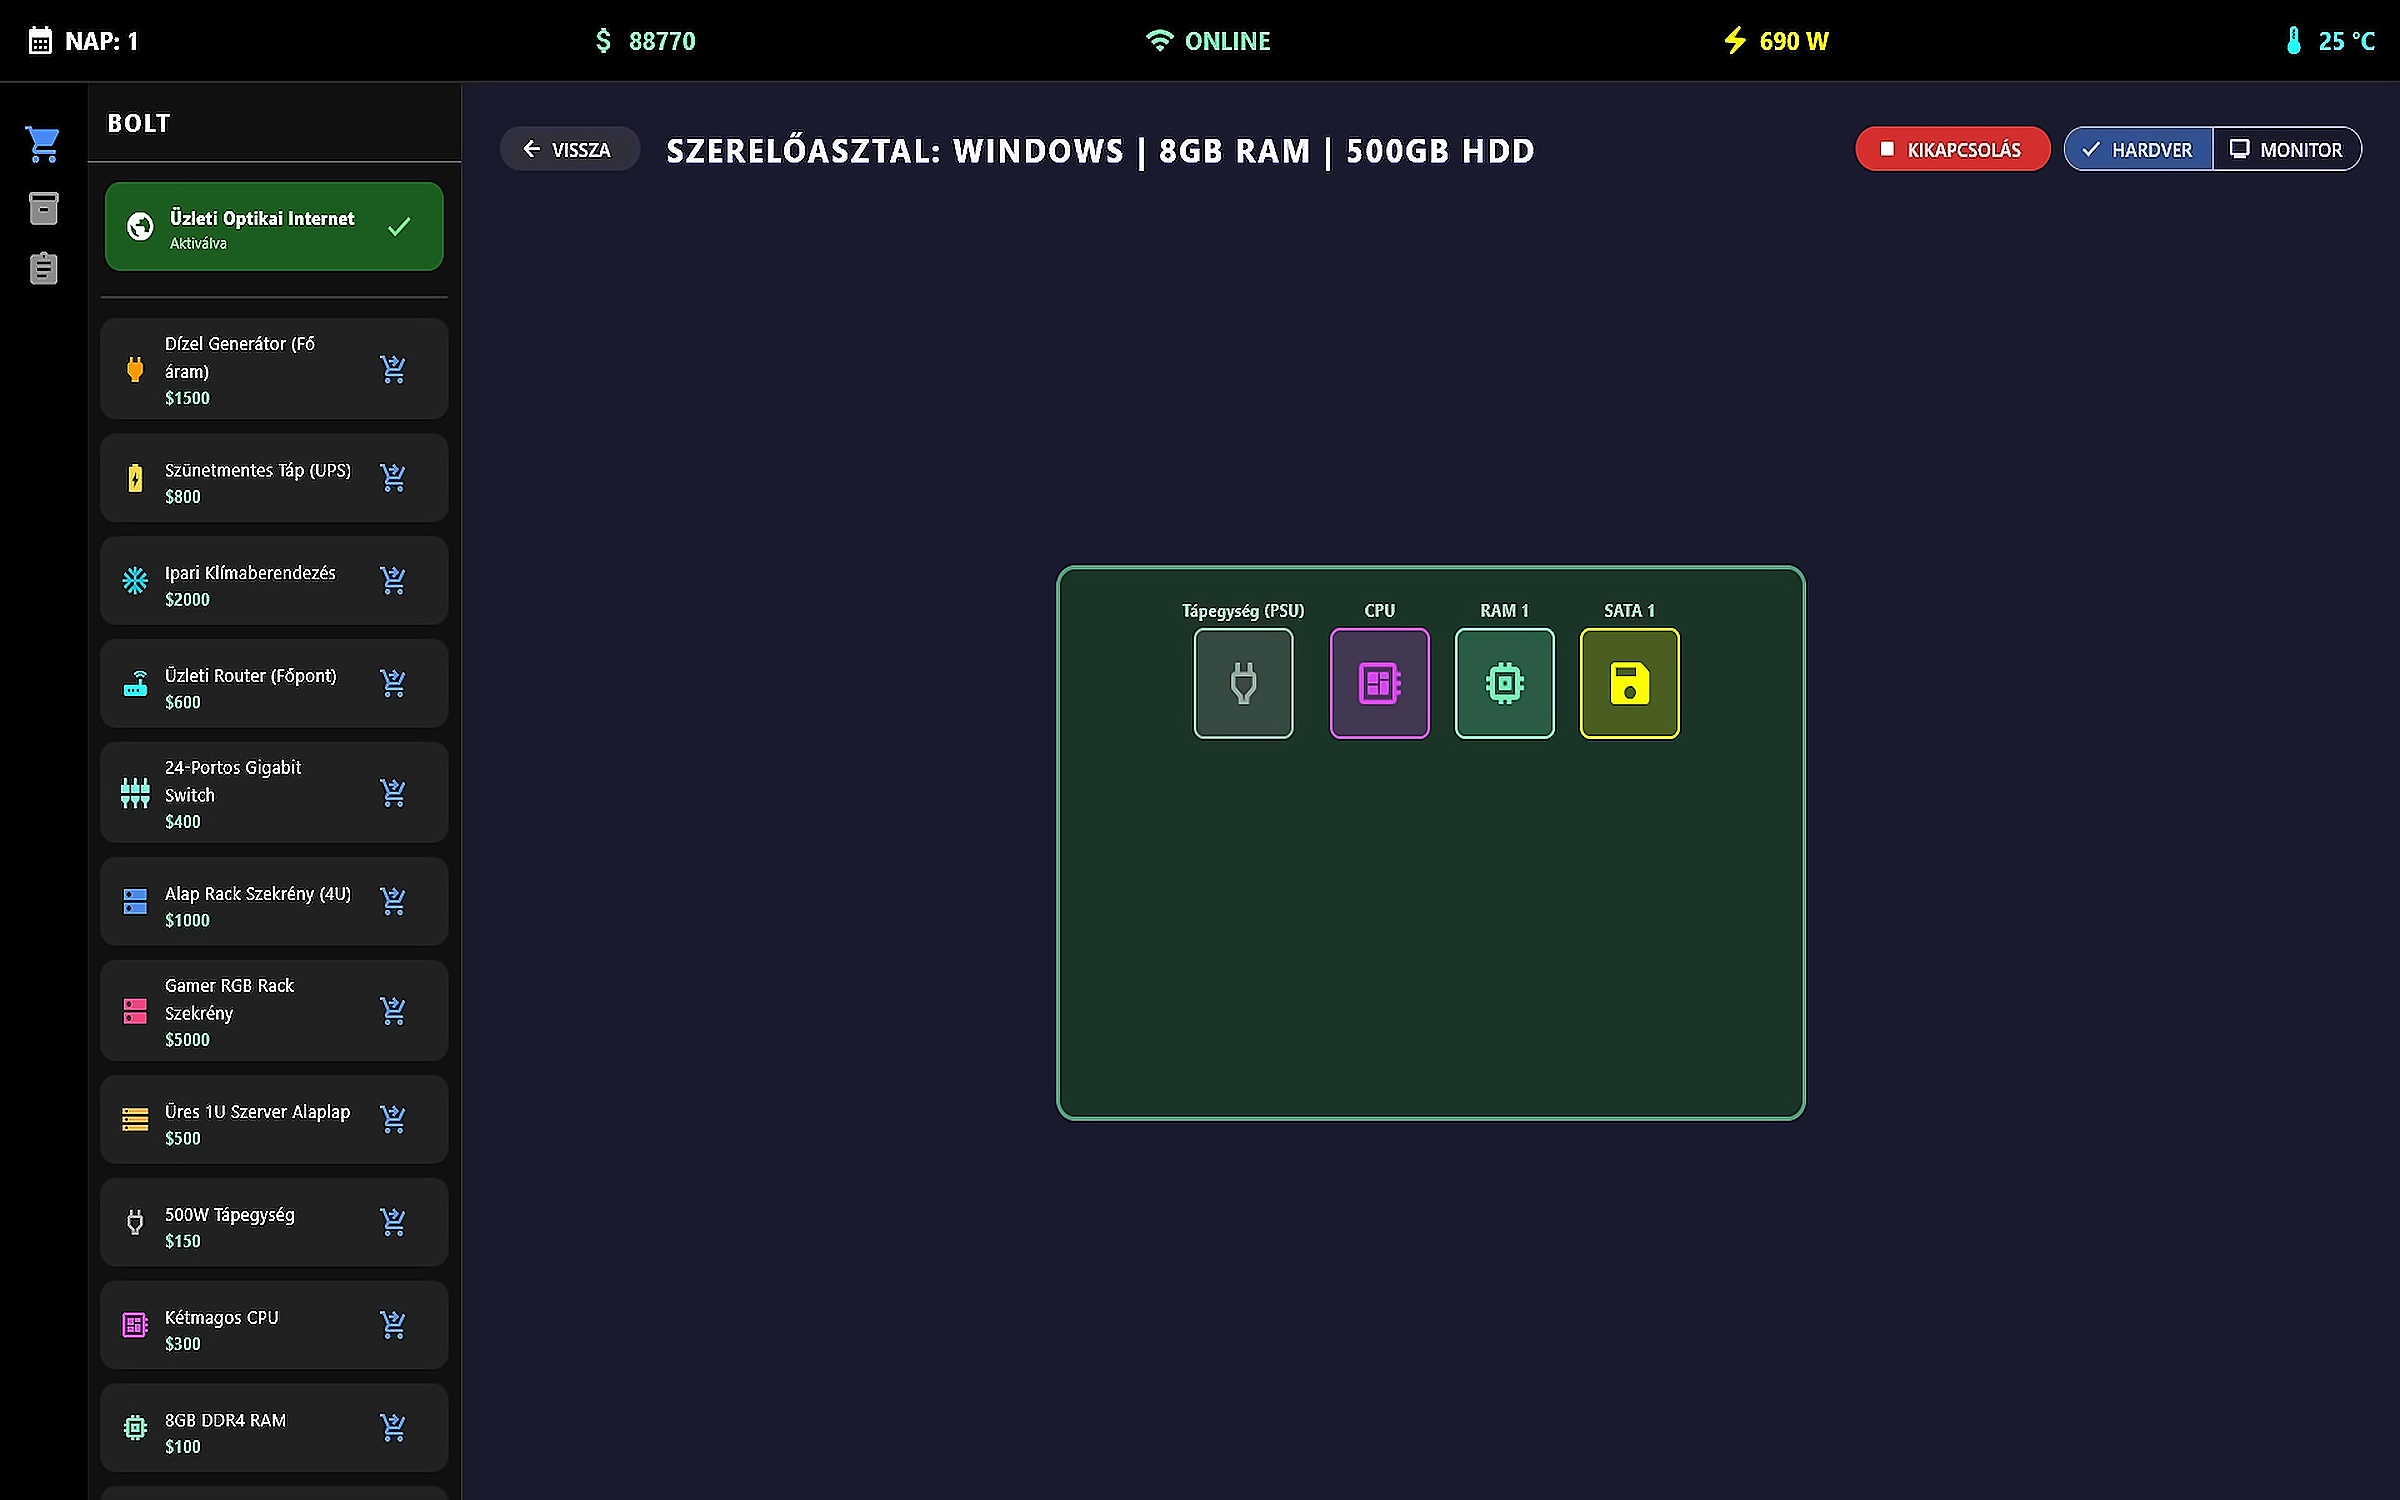
Task: Click the Tápegység (PSU) slot
Action: 1243,683
